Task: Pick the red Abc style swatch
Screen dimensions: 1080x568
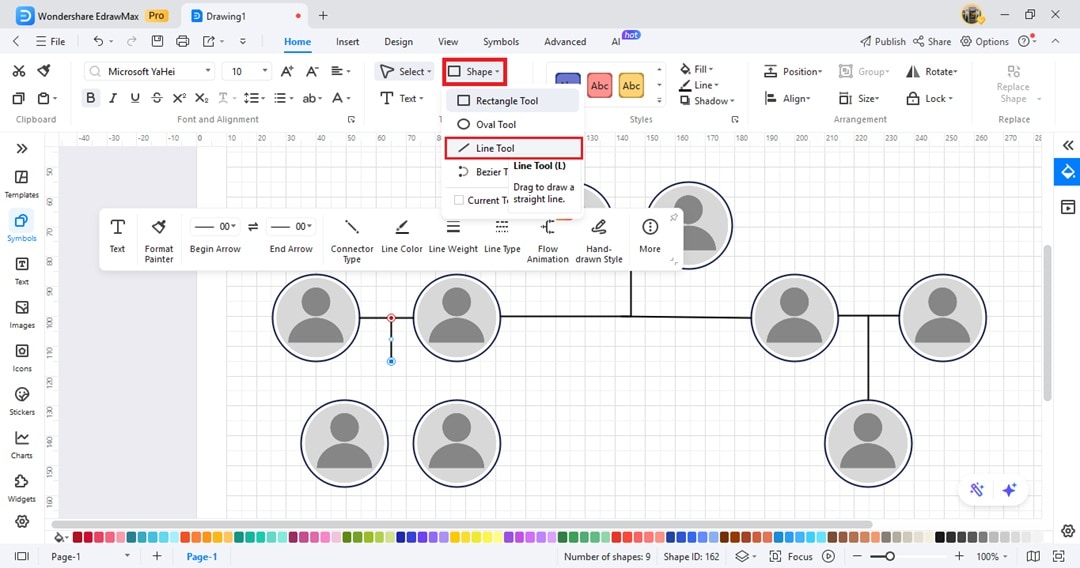Action: tap(599, 86)
